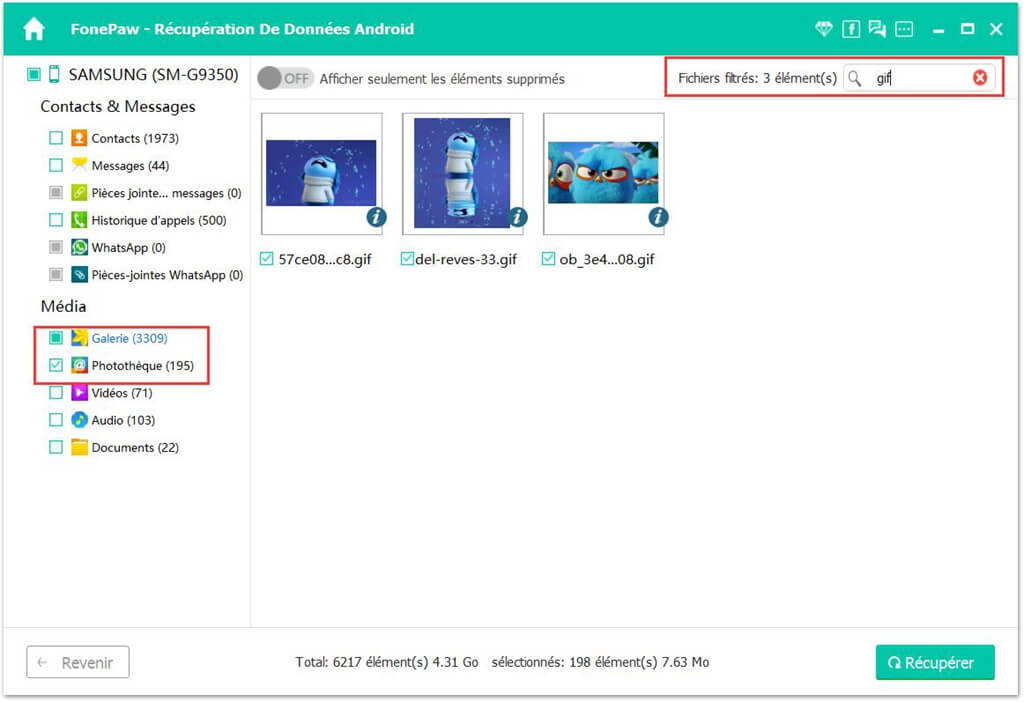Image resolution: width=1024 pixels, height=702 pixels.
Task: Maximize the FonePaw window
Action: pos(967,29)
